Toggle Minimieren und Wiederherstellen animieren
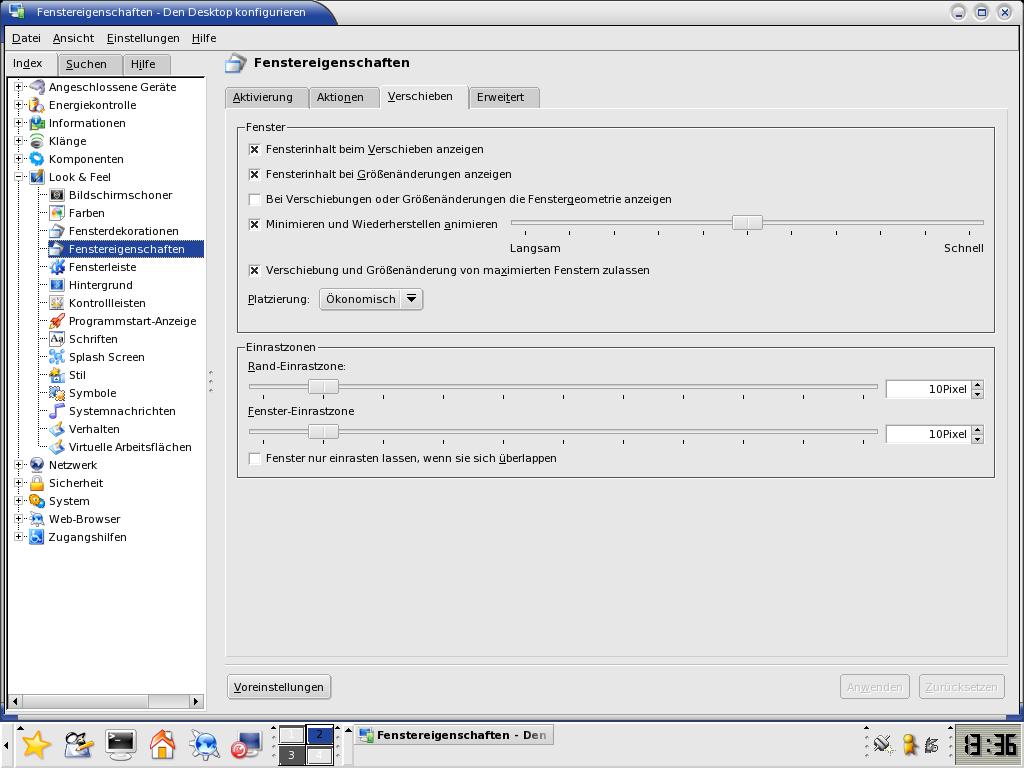1024x768 pixels. (255, 224)
